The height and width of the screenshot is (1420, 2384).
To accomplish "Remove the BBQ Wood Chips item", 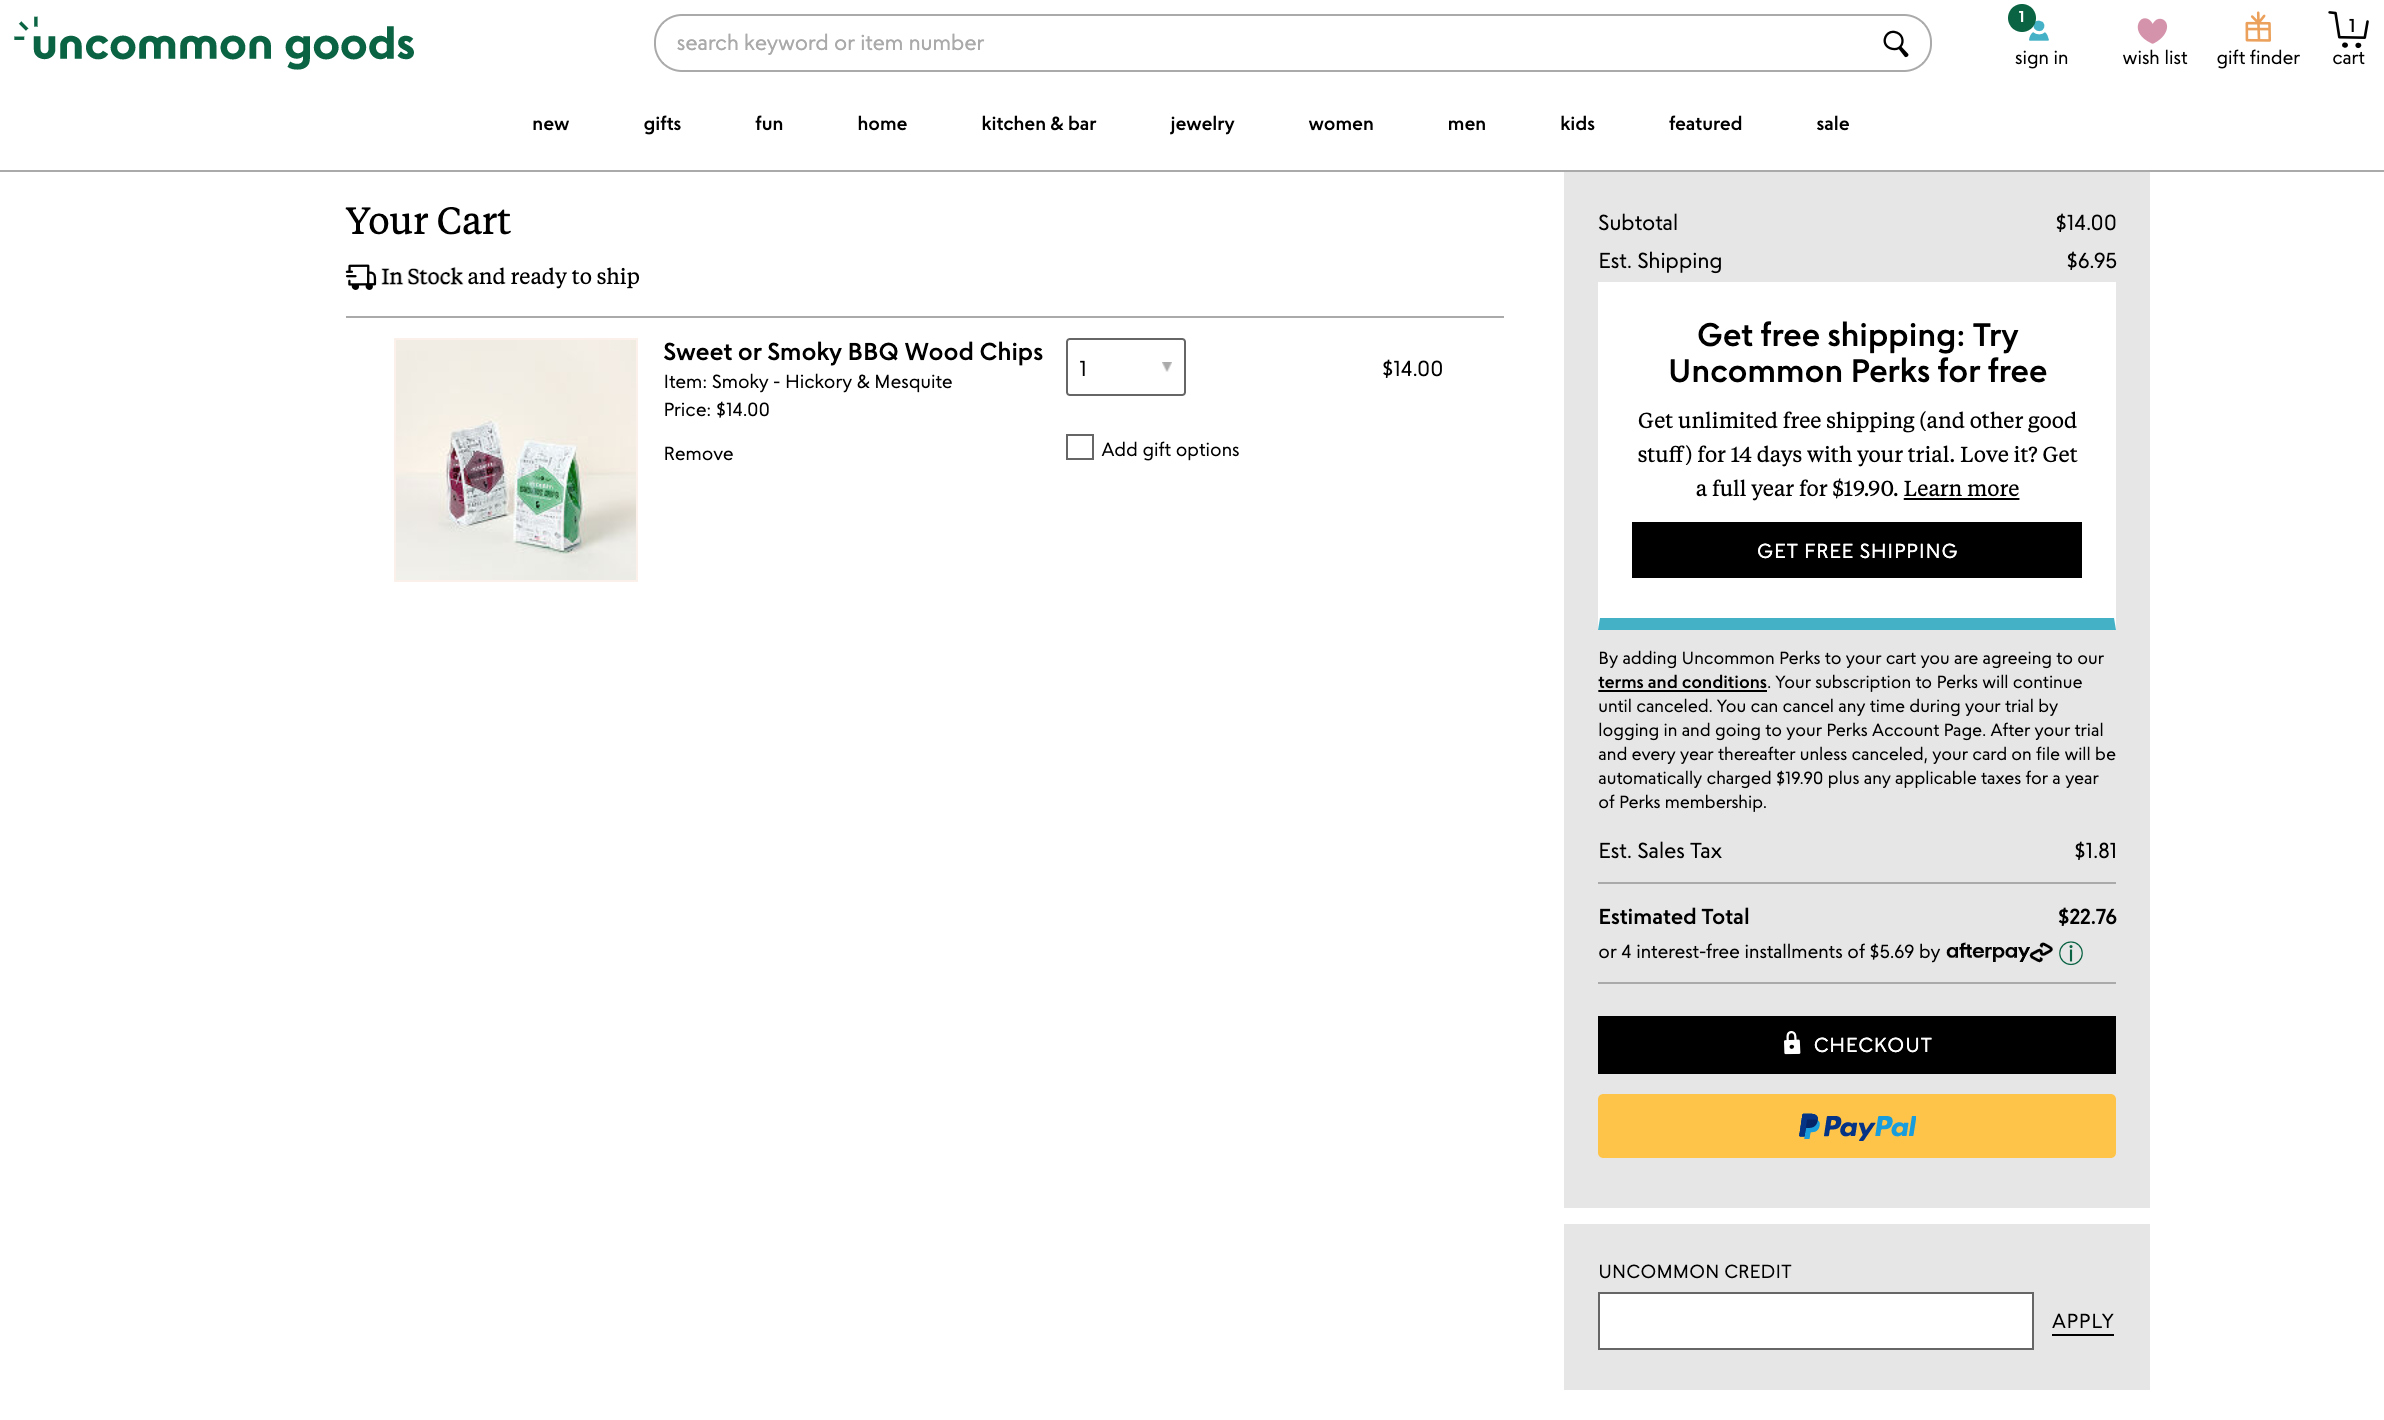I will 698,453.
